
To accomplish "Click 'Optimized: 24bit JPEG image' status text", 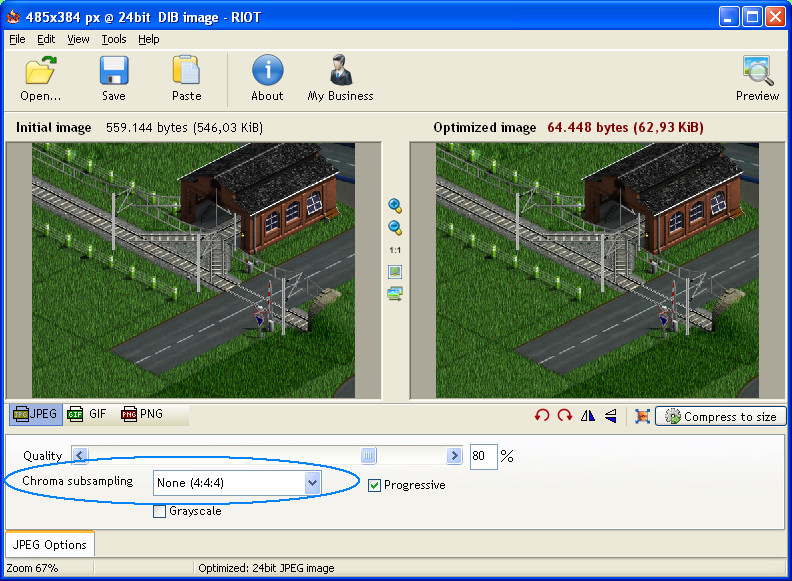I will point(266,568).
